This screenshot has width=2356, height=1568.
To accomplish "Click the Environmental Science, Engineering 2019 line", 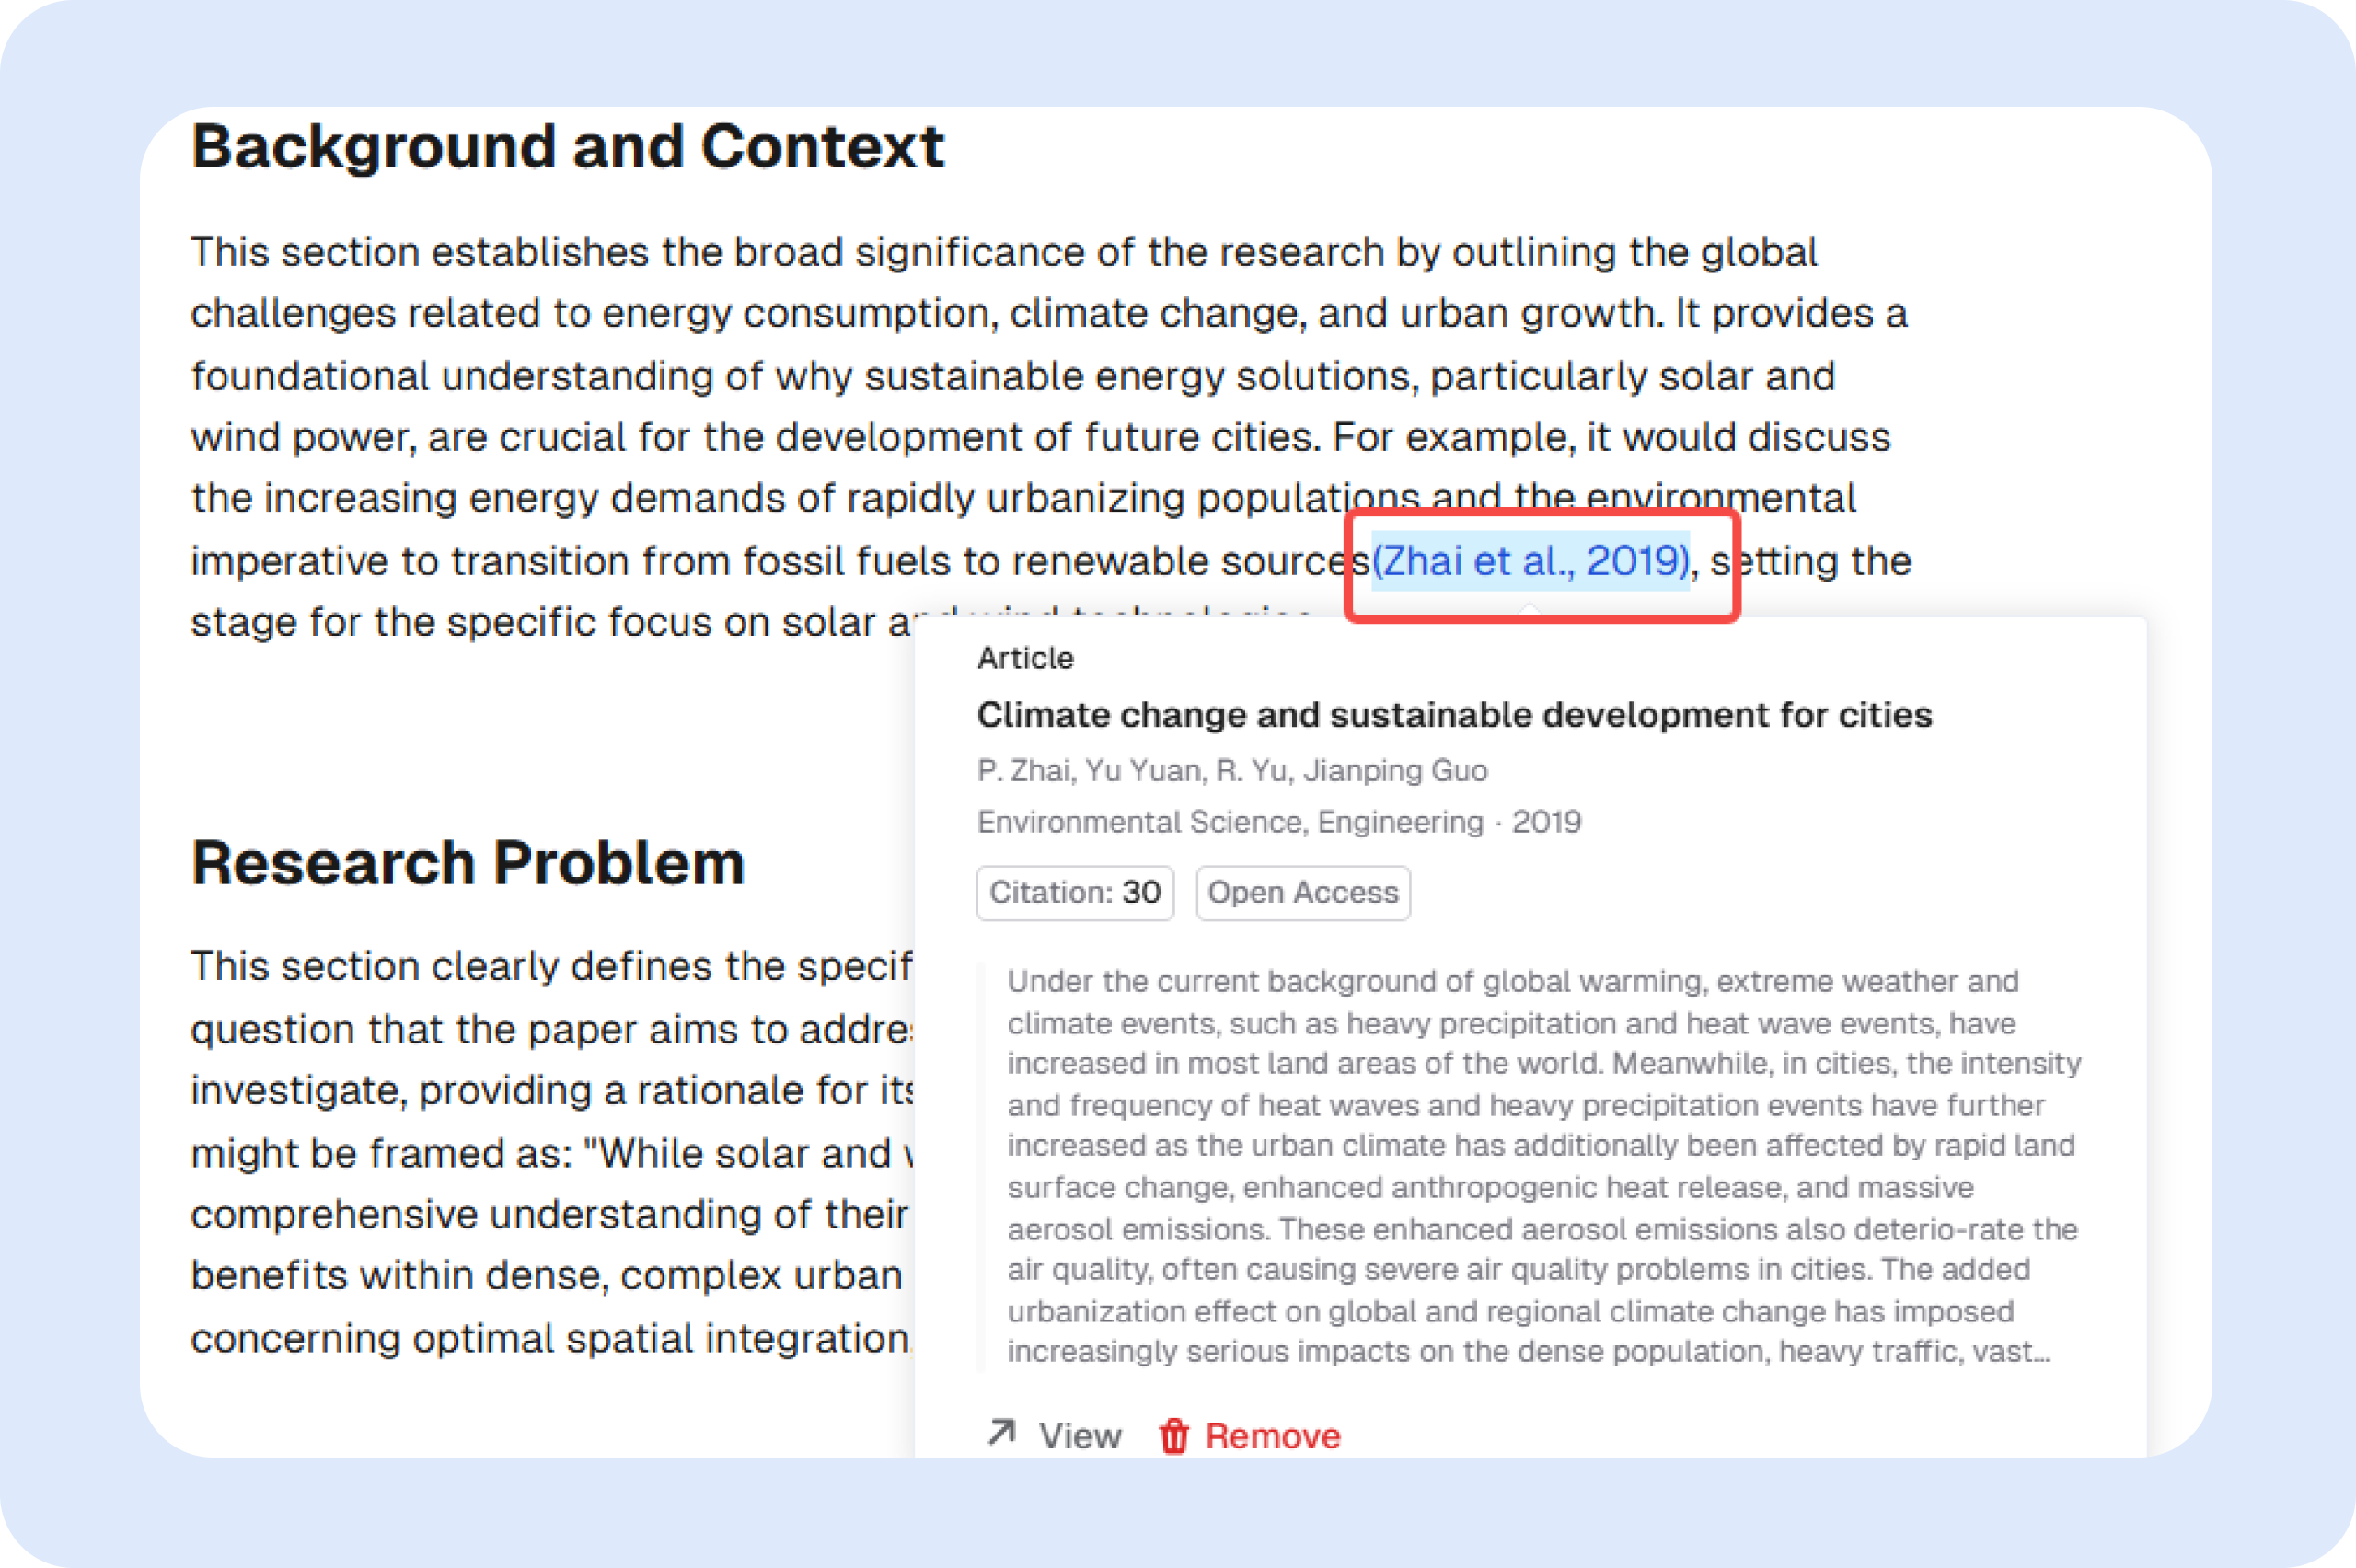I will [x=1278, y=822].
